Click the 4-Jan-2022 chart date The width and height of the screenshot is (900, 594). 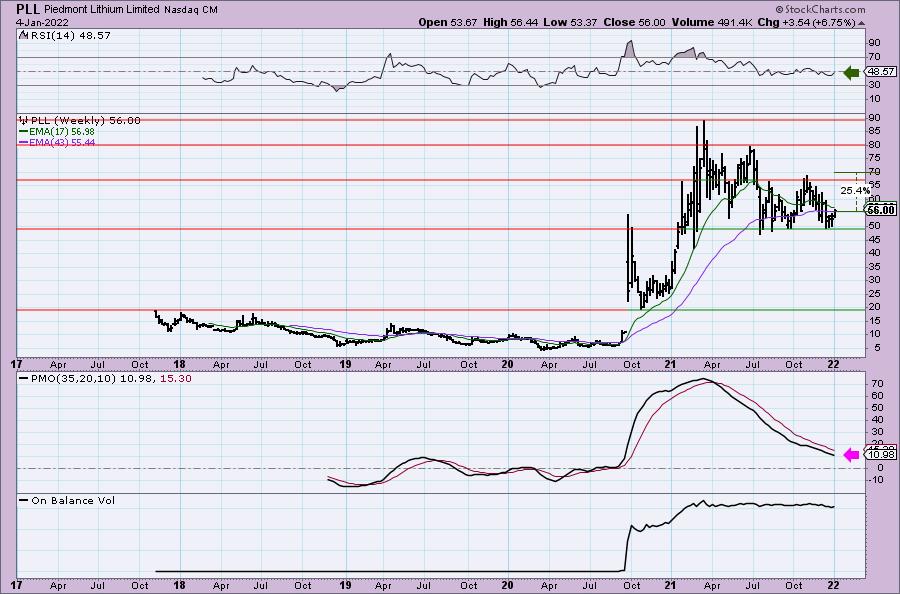42,22
